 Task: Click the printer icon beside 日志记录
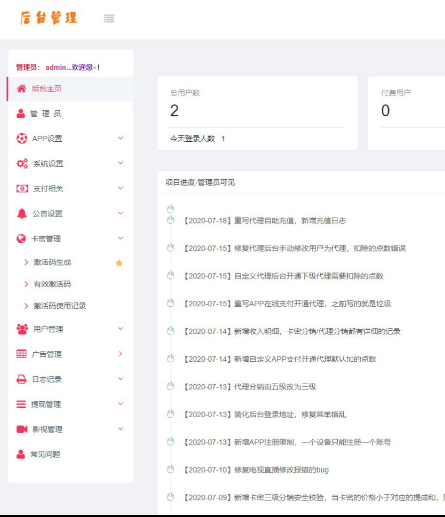point(22,379)
